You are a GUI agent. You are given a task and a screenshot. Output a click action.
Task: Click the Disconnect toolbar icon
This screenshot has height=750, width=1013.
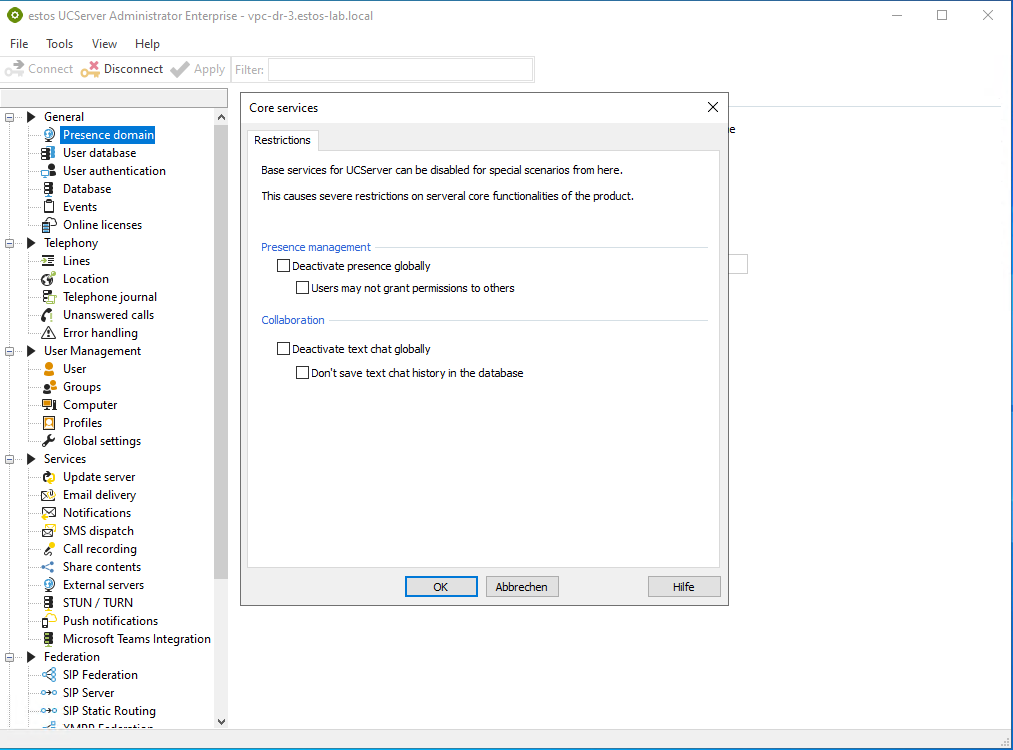(x=91, y=69)
